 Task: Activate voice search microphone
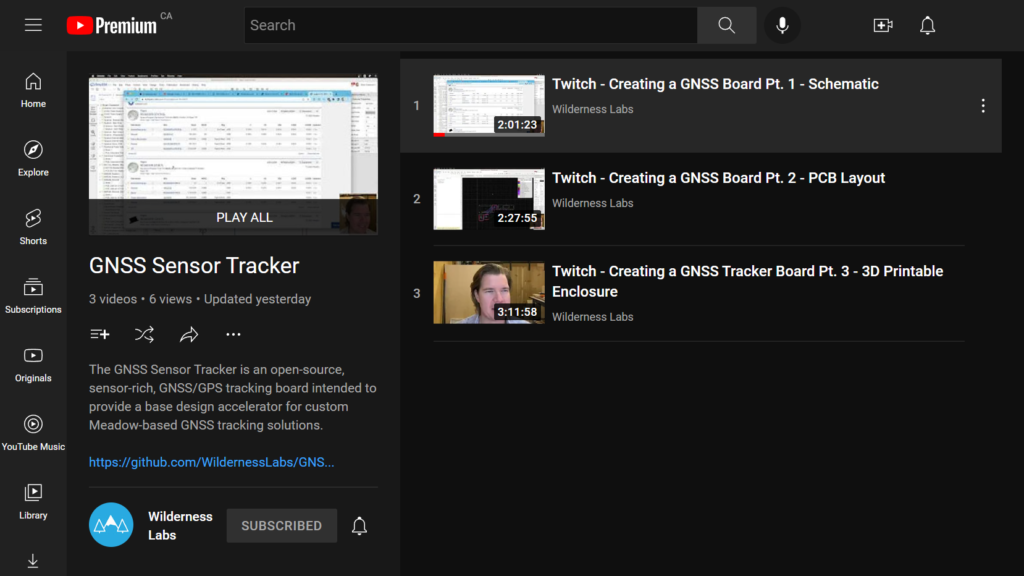point(782,25)
